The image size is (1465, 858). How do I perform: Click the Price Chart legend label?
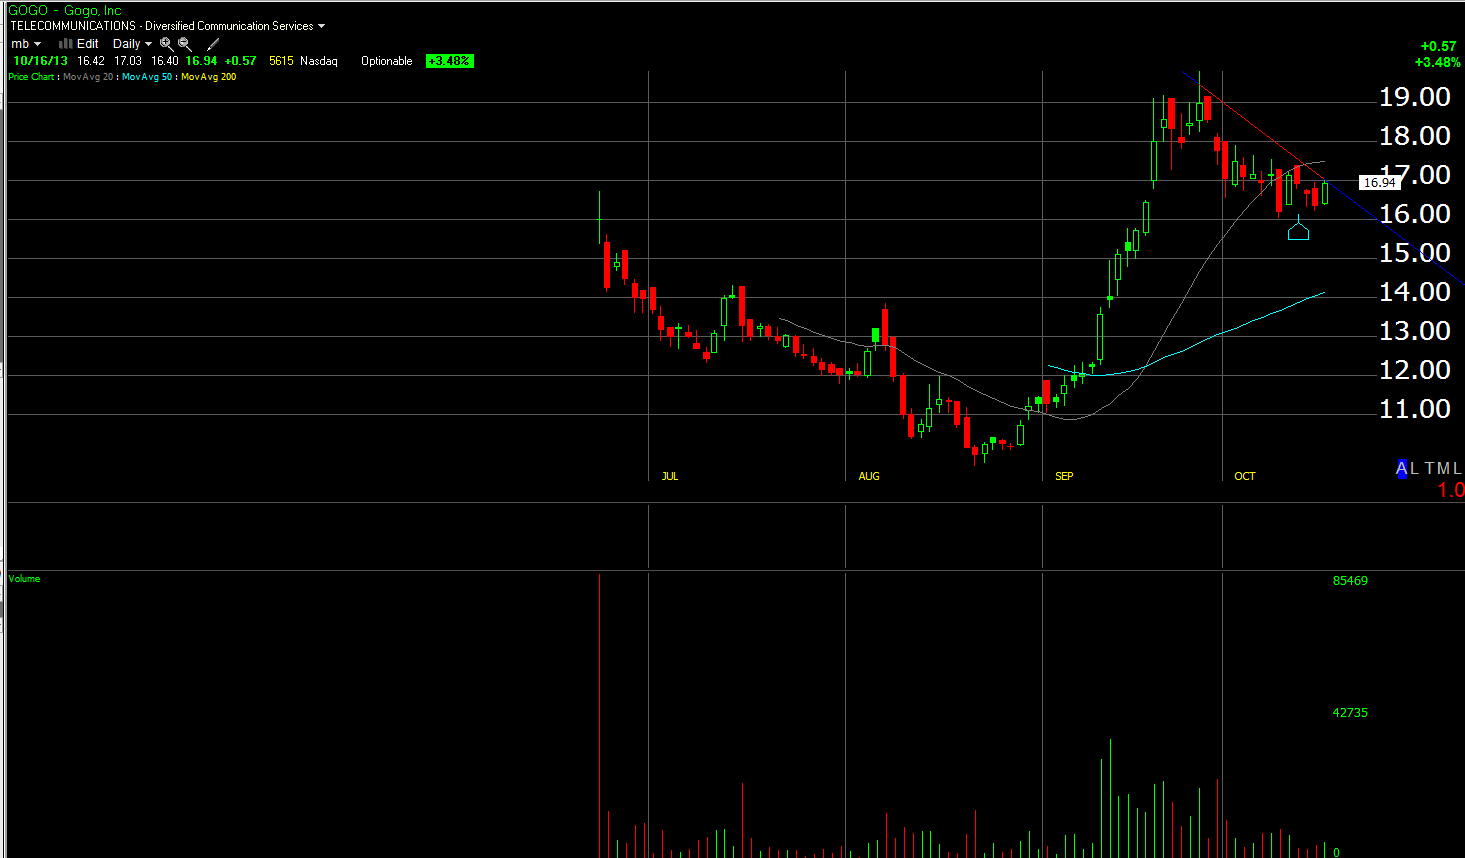[x=31, y=77]
